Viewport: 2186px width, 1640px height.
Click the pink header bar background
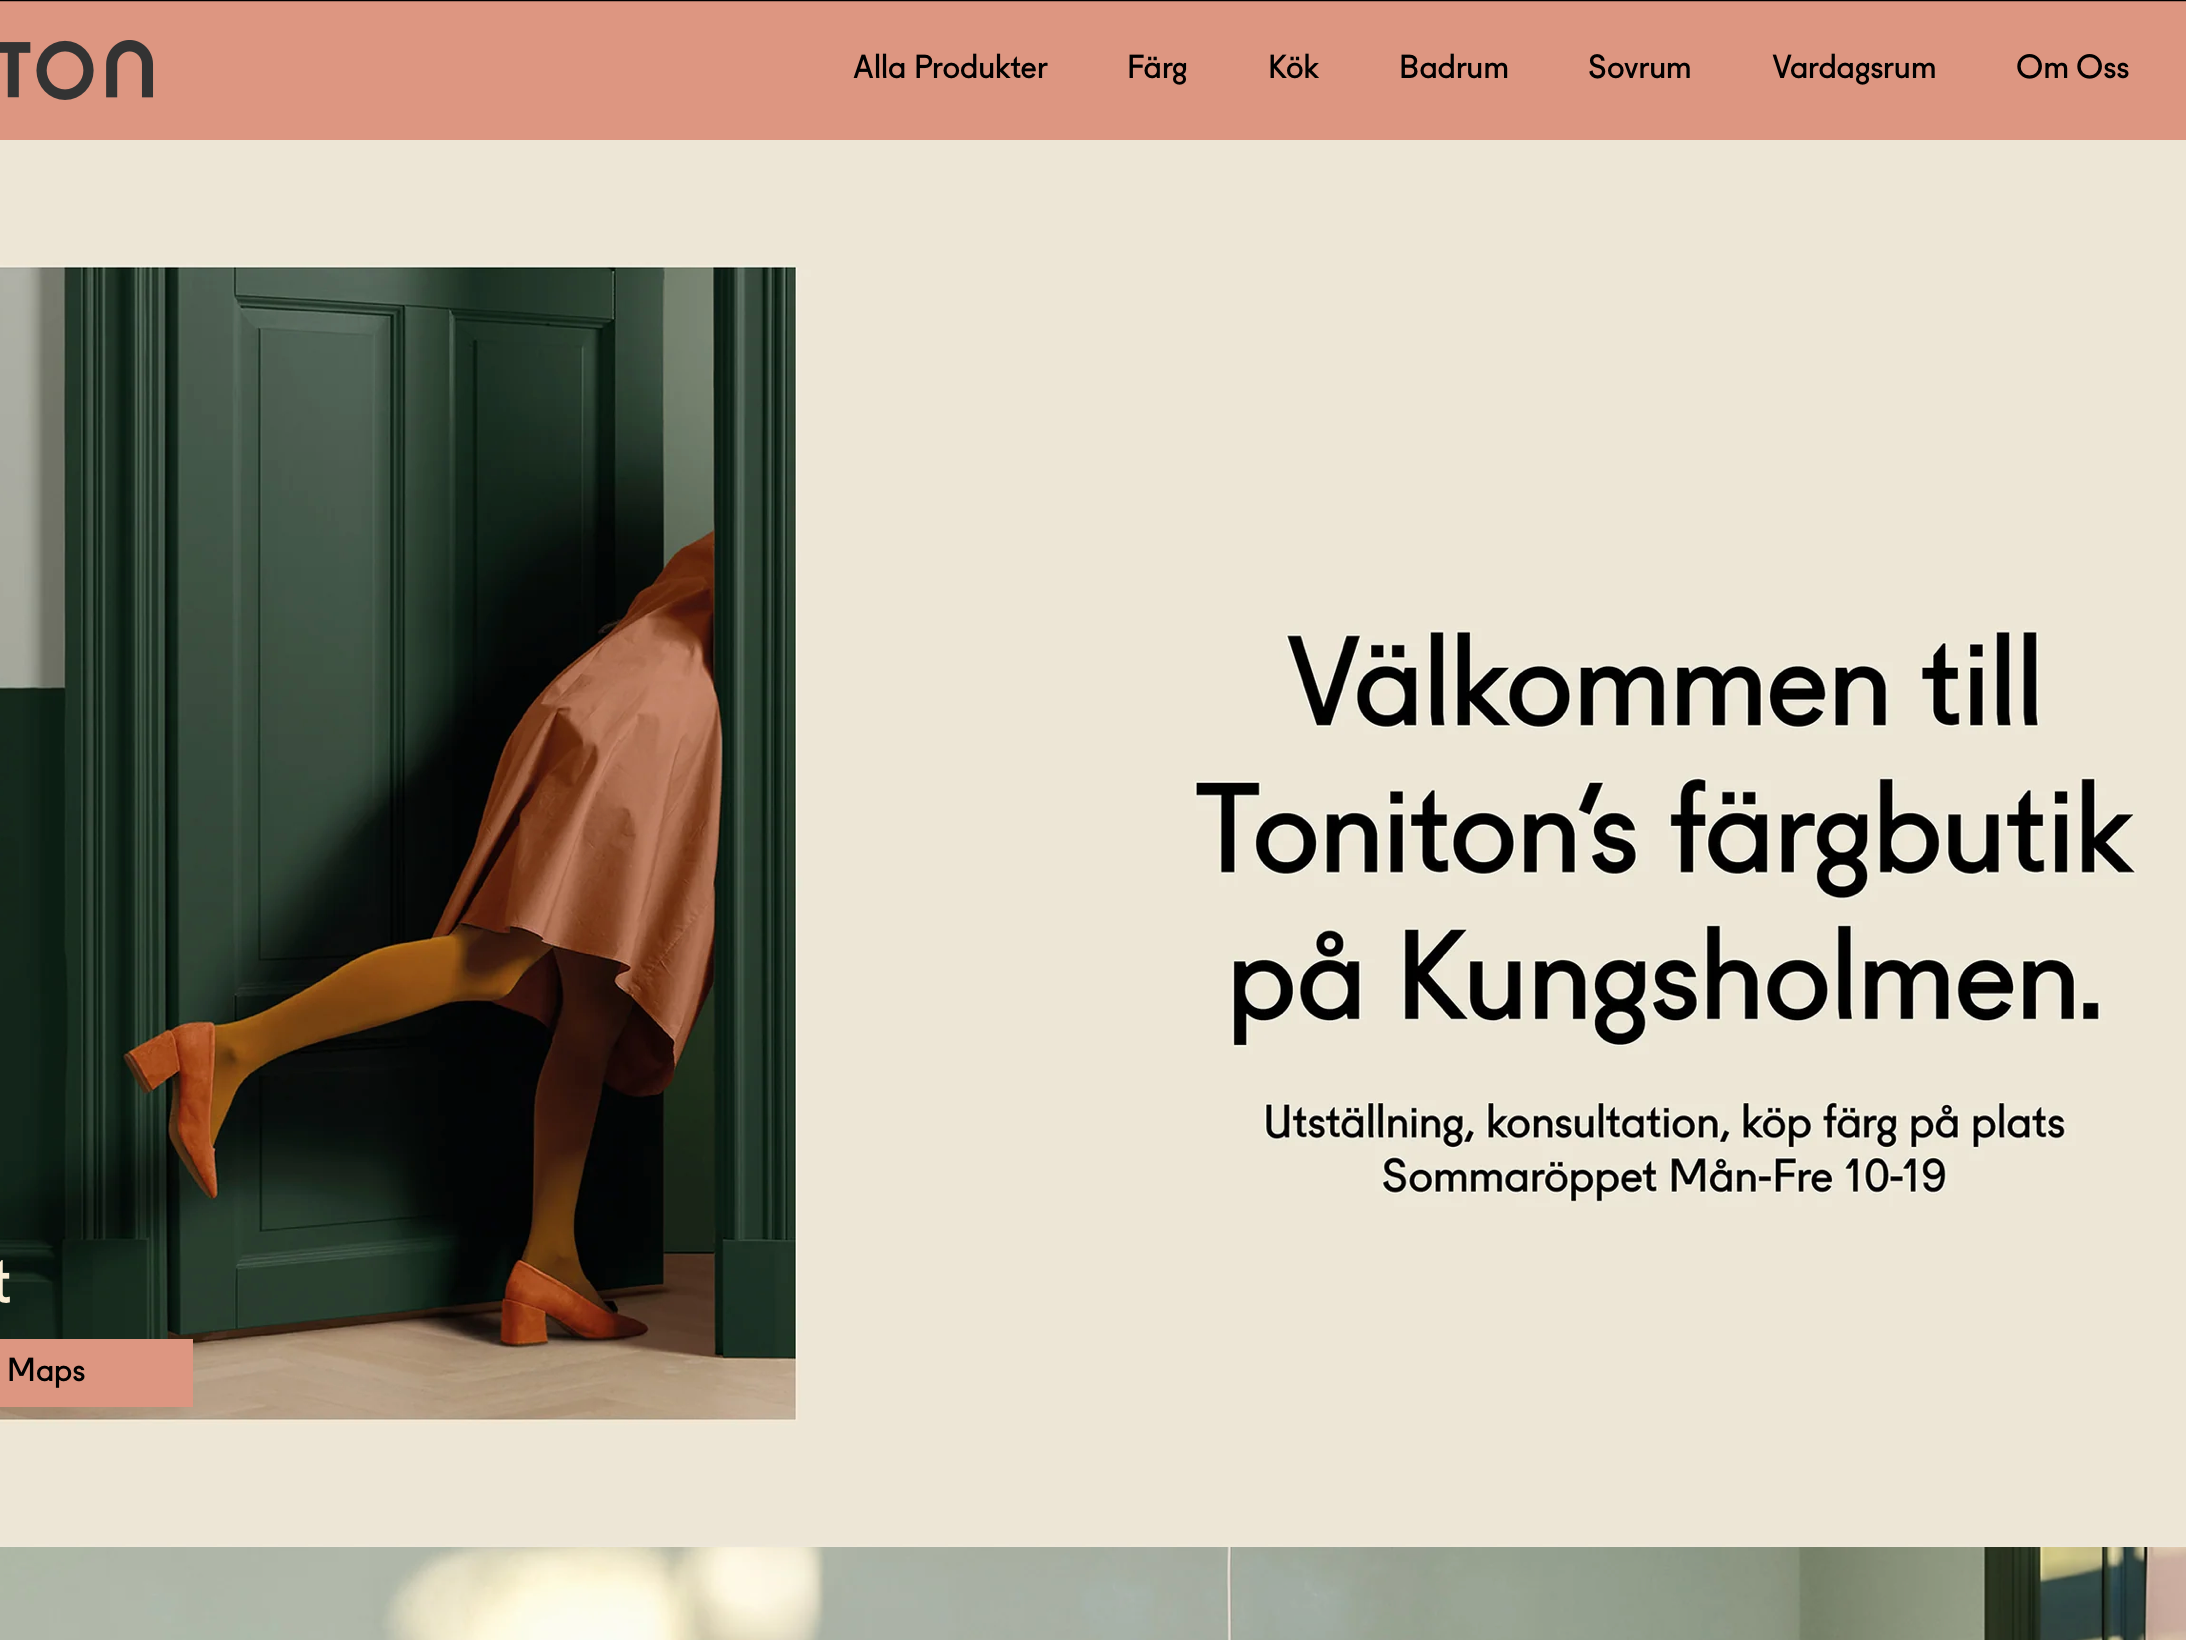point(500,70)
